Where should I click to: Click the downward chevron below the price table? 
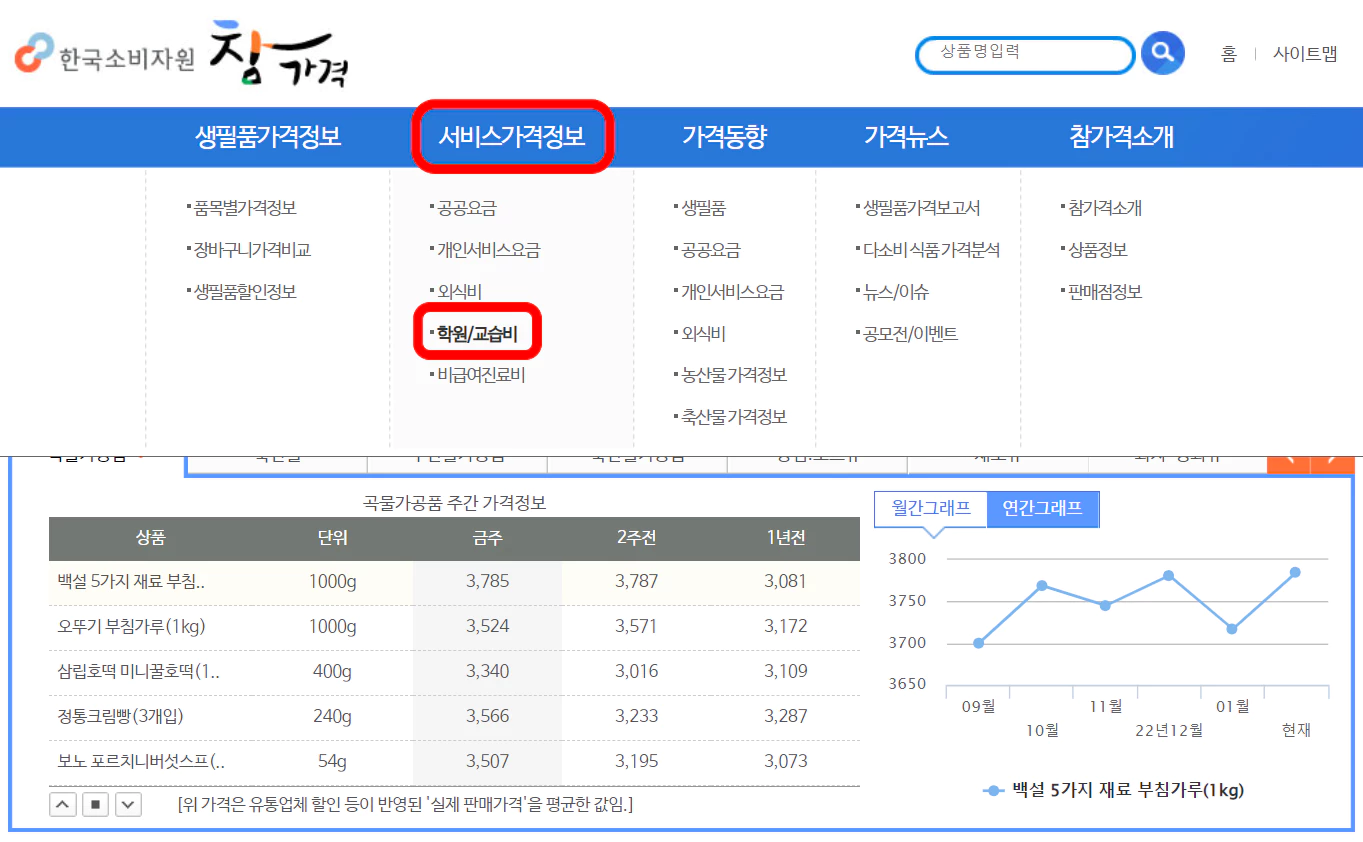[x=128, y=803]
